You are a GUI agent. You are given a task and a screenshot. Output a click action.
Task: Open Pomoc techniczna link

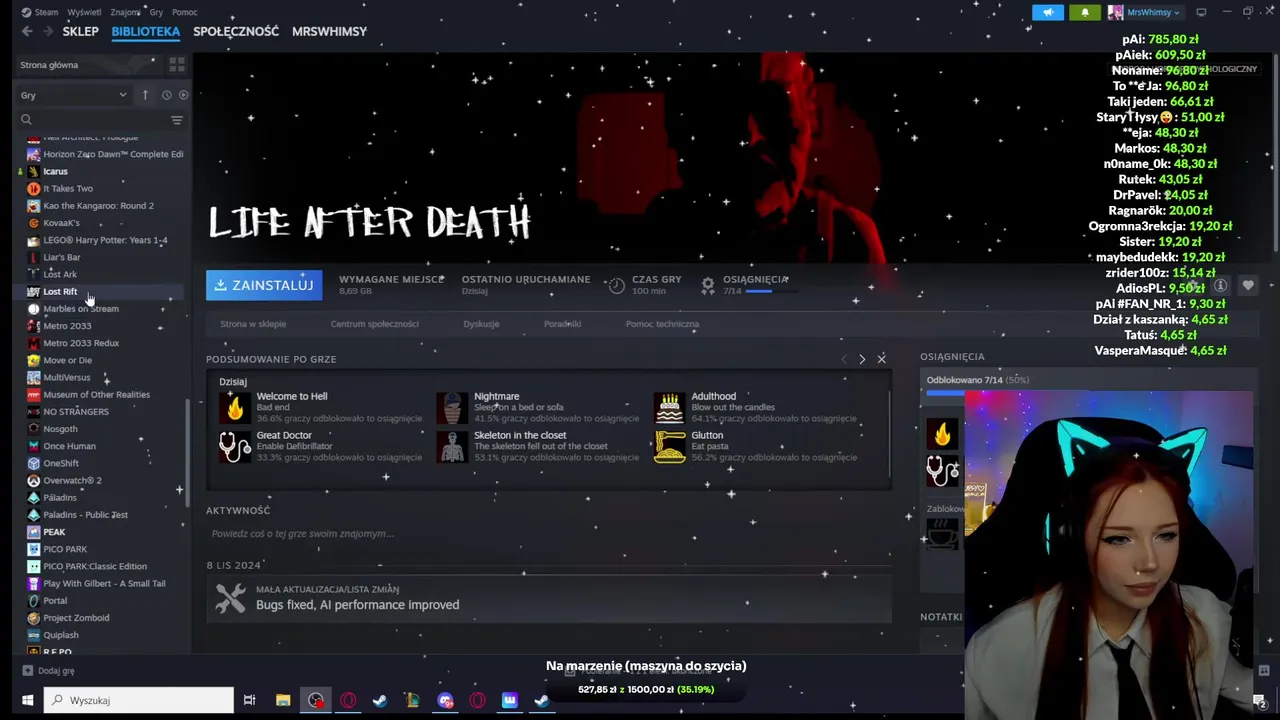(662, 324)
